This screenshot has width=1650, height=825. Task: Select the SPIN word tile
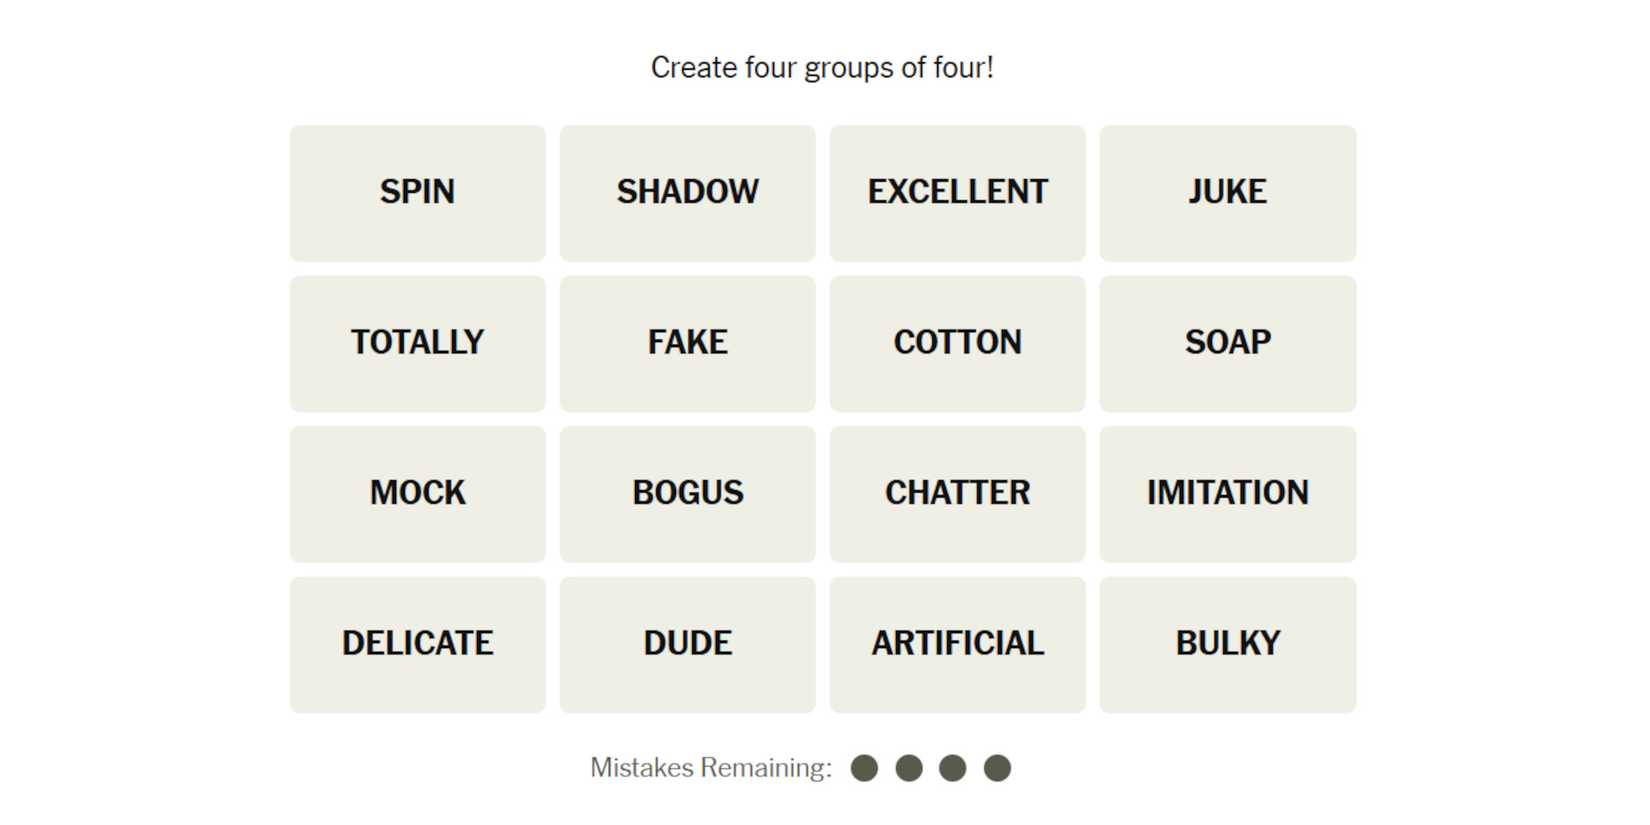(417, 193)
